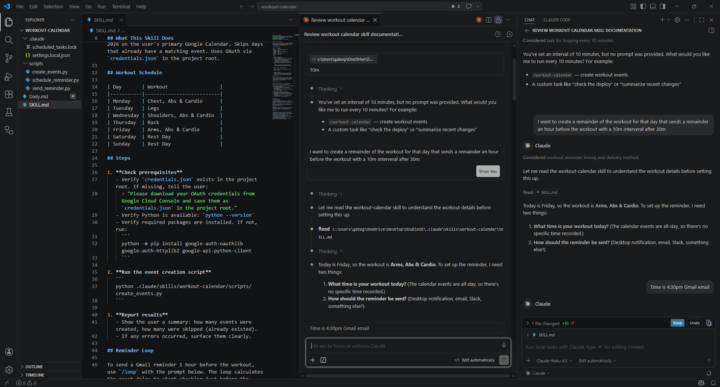
Task: Open chat settings gear in Chat panel
Action: pos(677,20)
